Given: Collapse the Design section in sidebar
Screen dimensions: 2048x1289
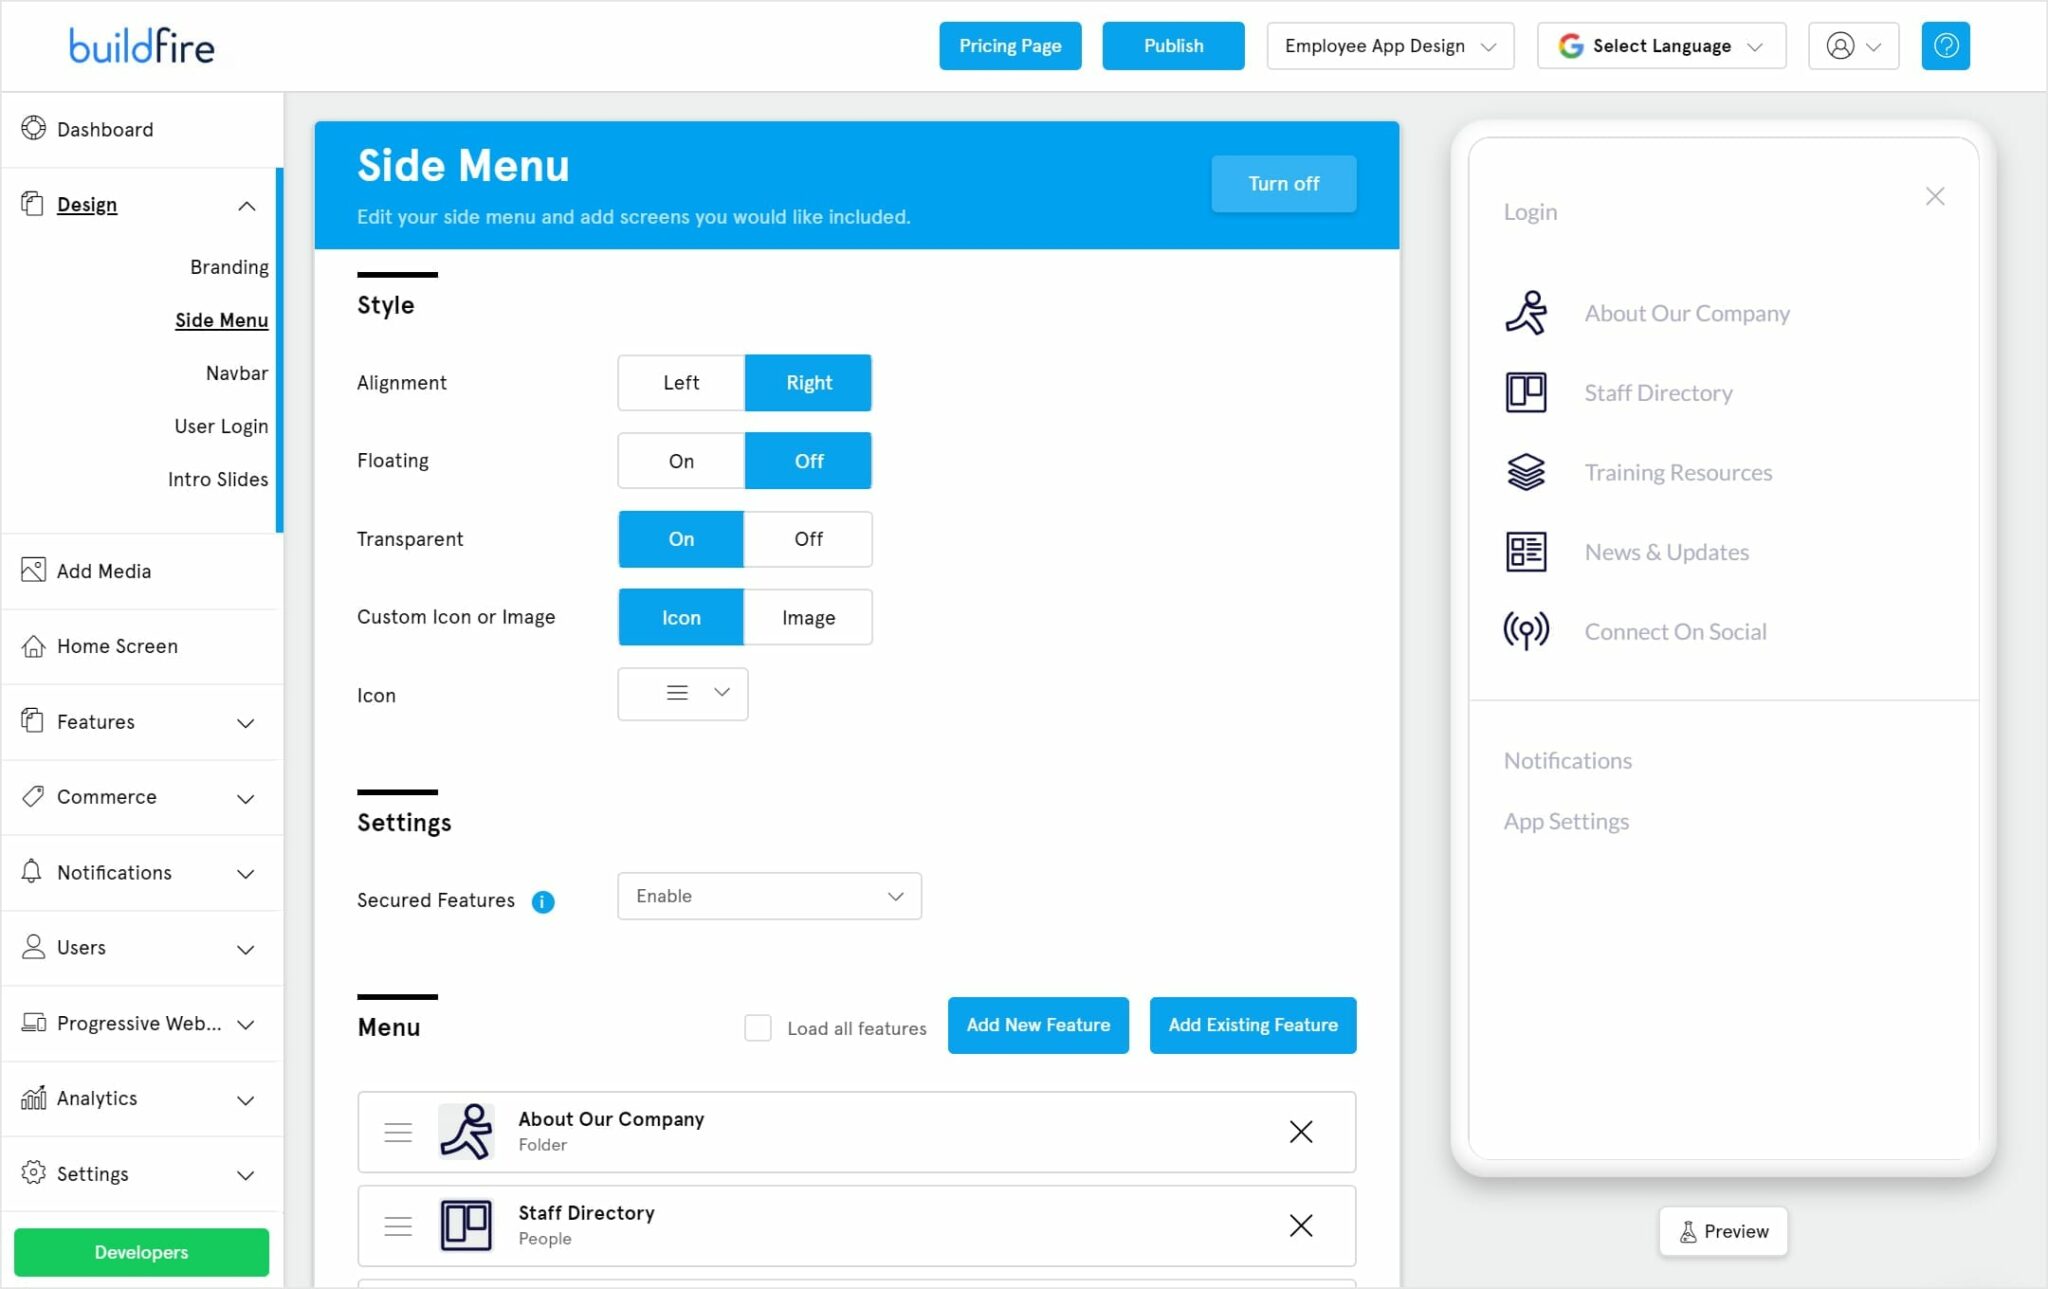Looking at the screenshot, I should (247, 205).
